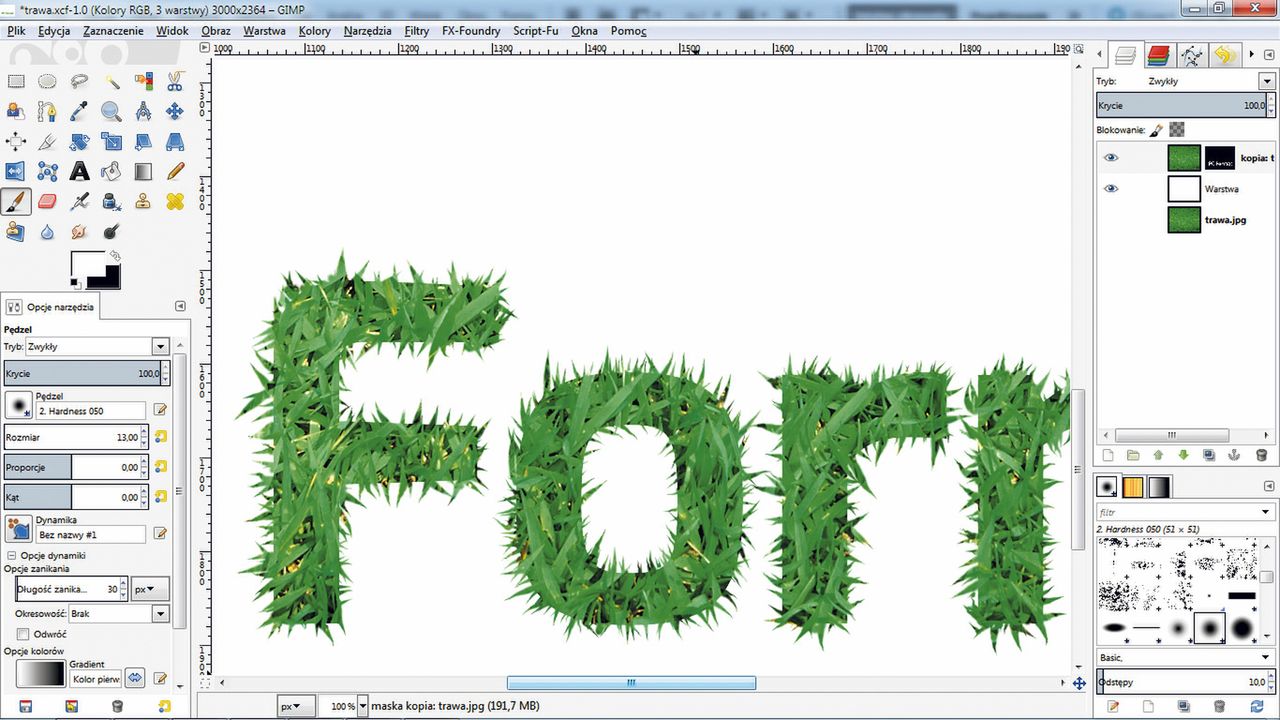1280x720 pixels.
Task: Enable the Odwróć checkbox
Action: (23, 634)
